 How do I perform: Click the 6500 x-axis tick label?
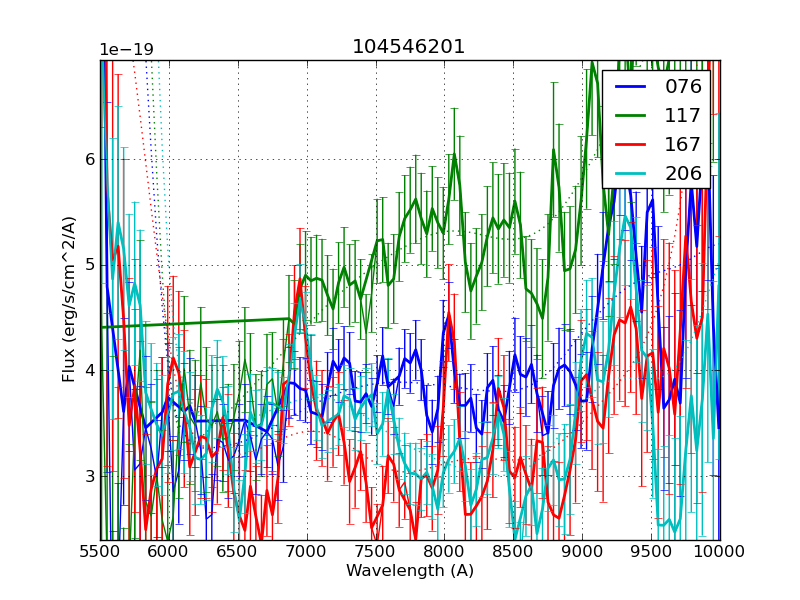coord(238,551)
